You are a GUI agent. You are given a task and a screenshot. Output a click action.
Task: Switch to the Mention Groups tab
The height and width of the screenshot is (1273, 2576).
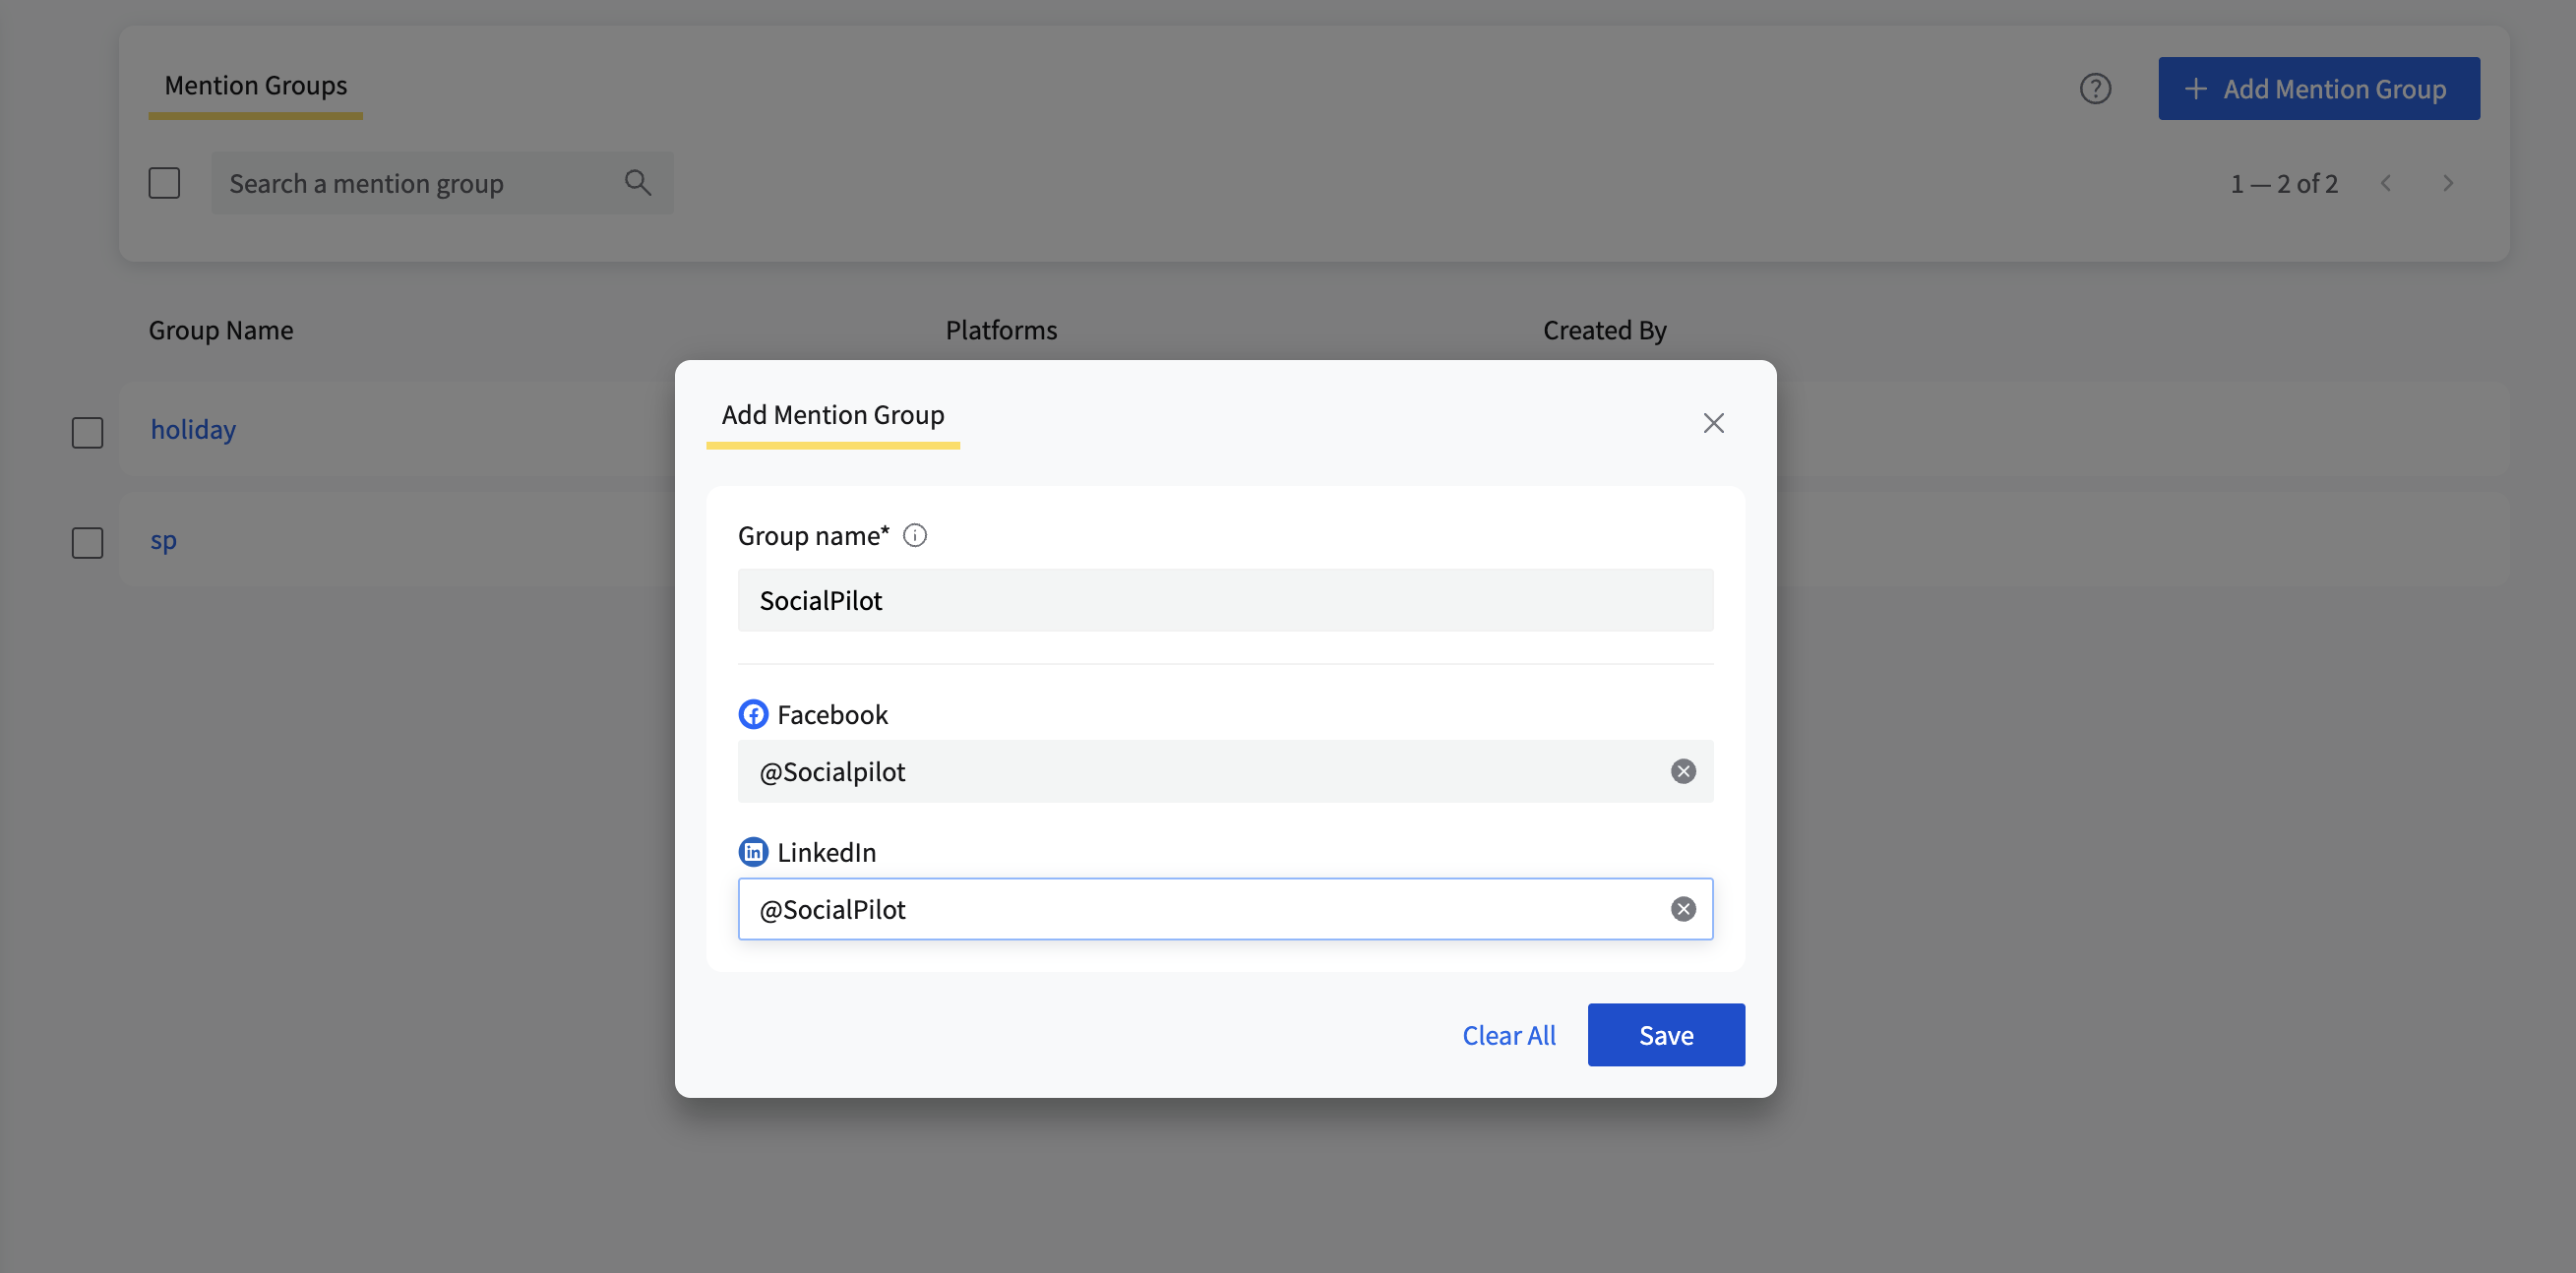coord(255,86)
